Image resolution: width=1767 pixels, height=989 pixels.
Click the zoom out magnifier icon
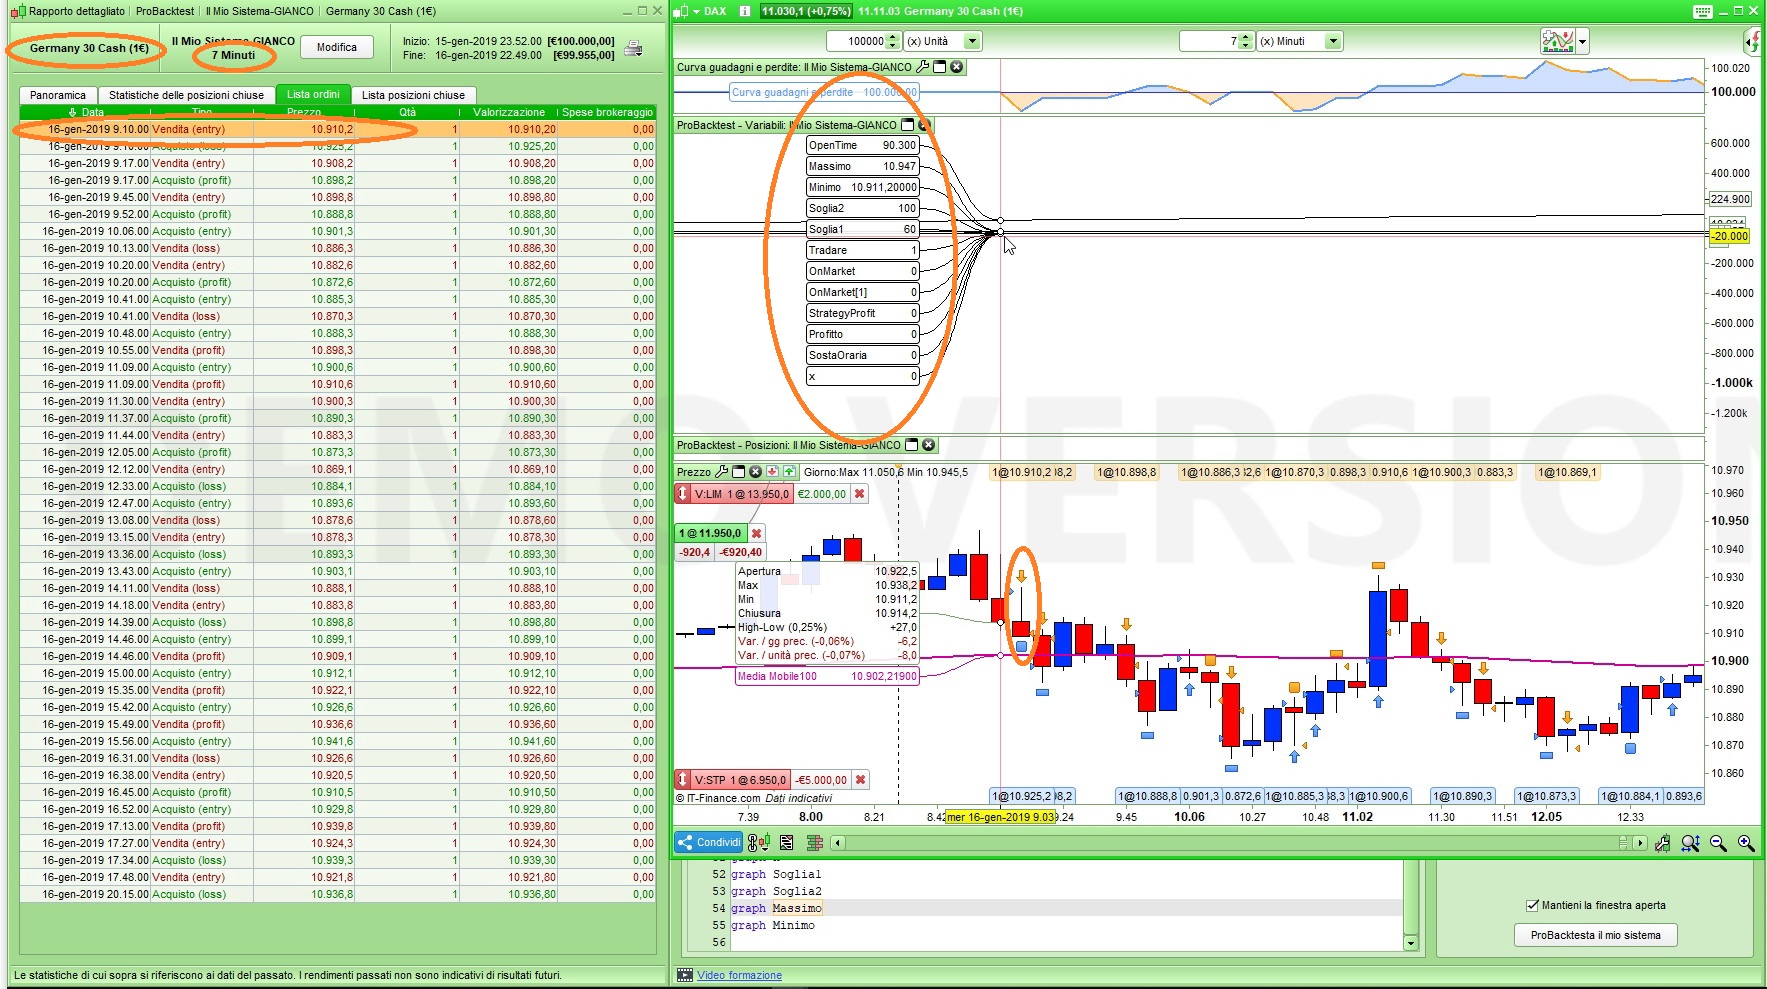coord(1718,843)
